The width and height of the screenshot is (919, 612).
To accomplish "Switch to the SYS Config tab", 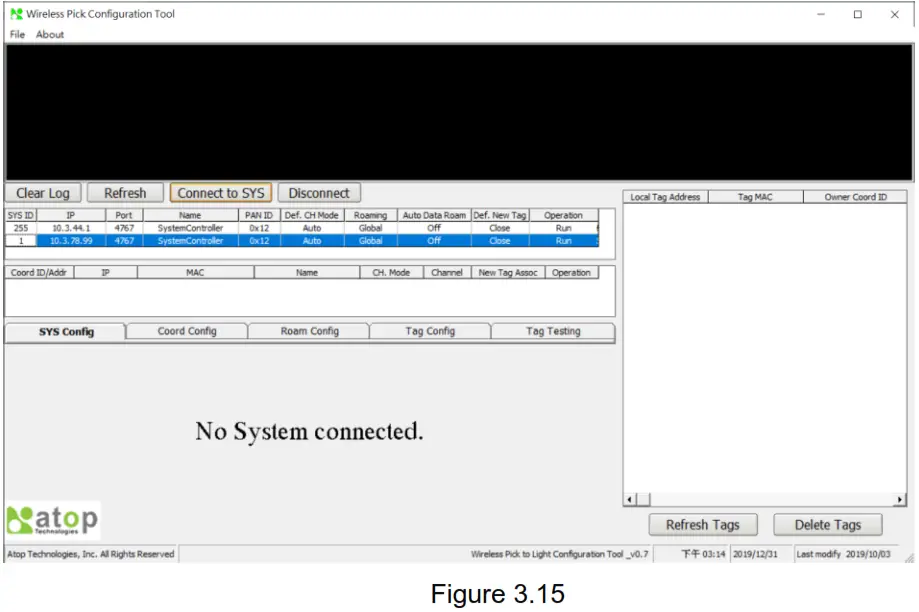I will [66, 332].
